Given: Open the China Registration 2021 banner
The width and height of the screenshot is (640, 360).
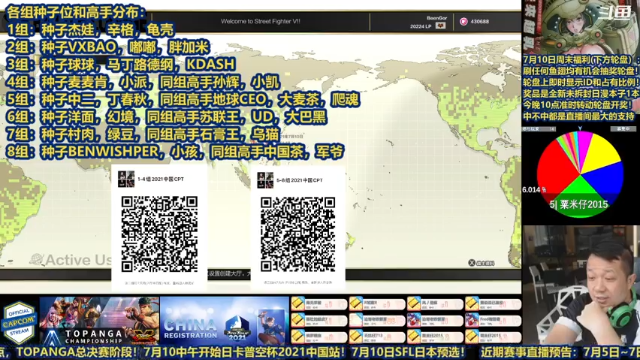Looking at the screenshot, I should (224, 321).
